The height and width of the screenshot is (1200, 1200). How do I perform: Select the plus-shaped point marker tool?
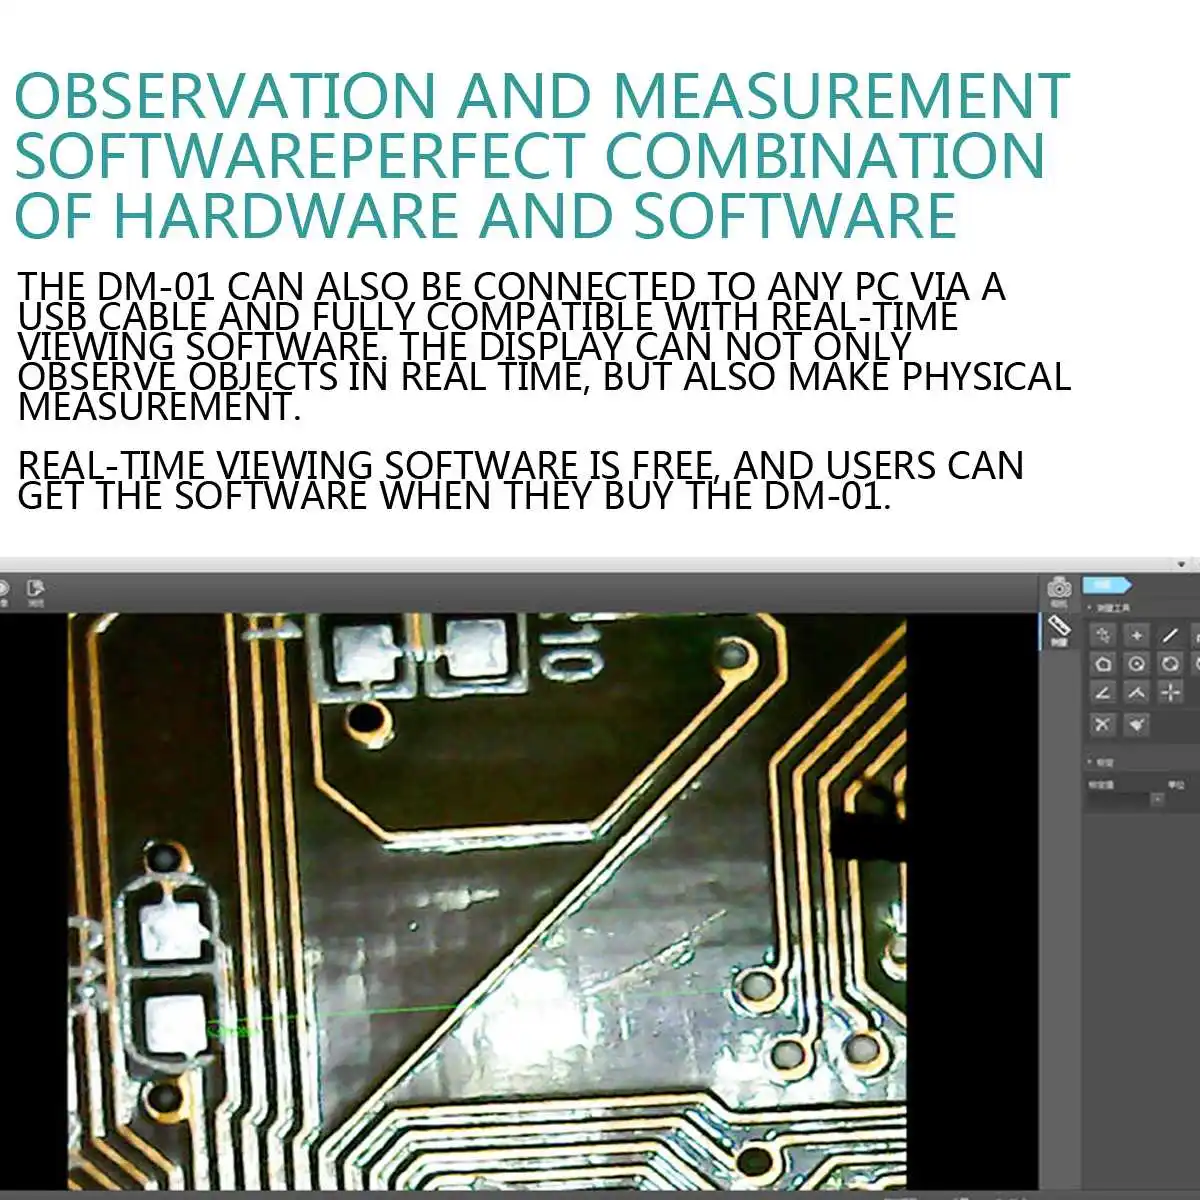1137,635
